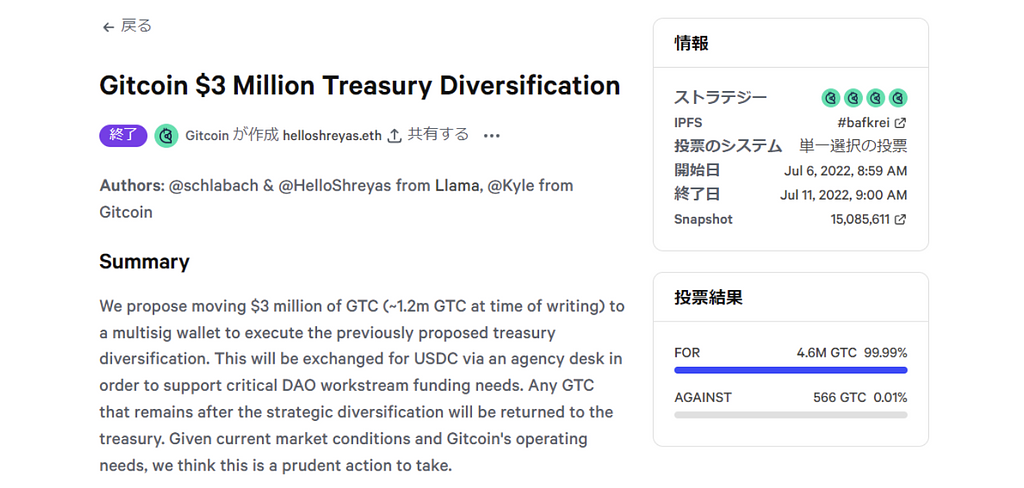Click the 戻る back link text

tap(136, 26)
